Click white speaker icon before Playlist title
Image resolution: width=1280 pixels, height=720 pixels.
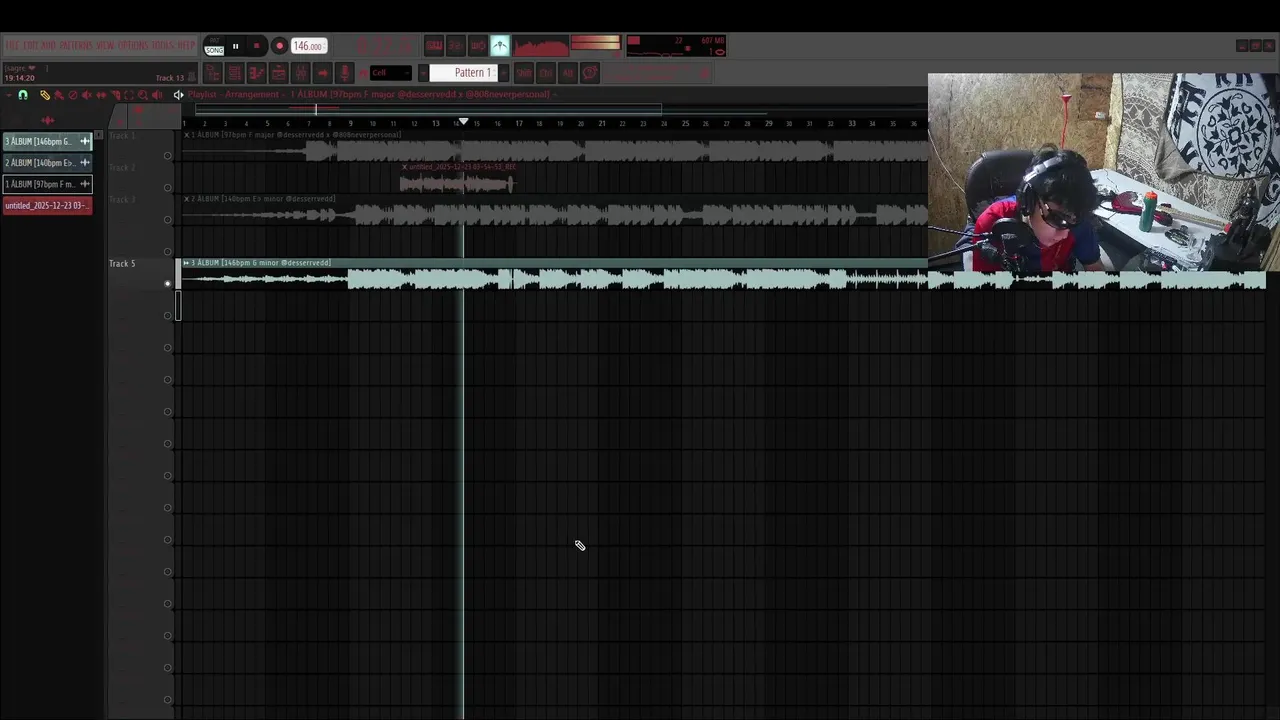(x=178, y=95)
